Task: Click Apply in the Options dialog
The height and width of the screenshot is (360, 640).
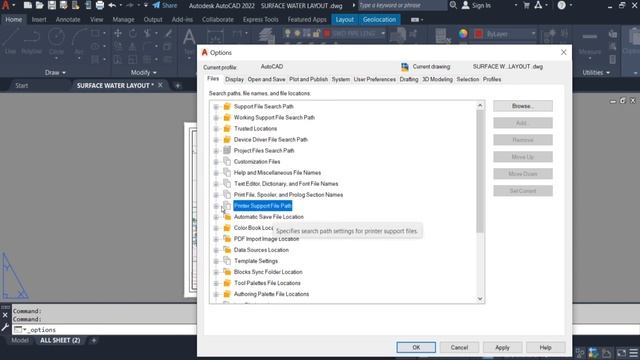Action: [502, 347]
